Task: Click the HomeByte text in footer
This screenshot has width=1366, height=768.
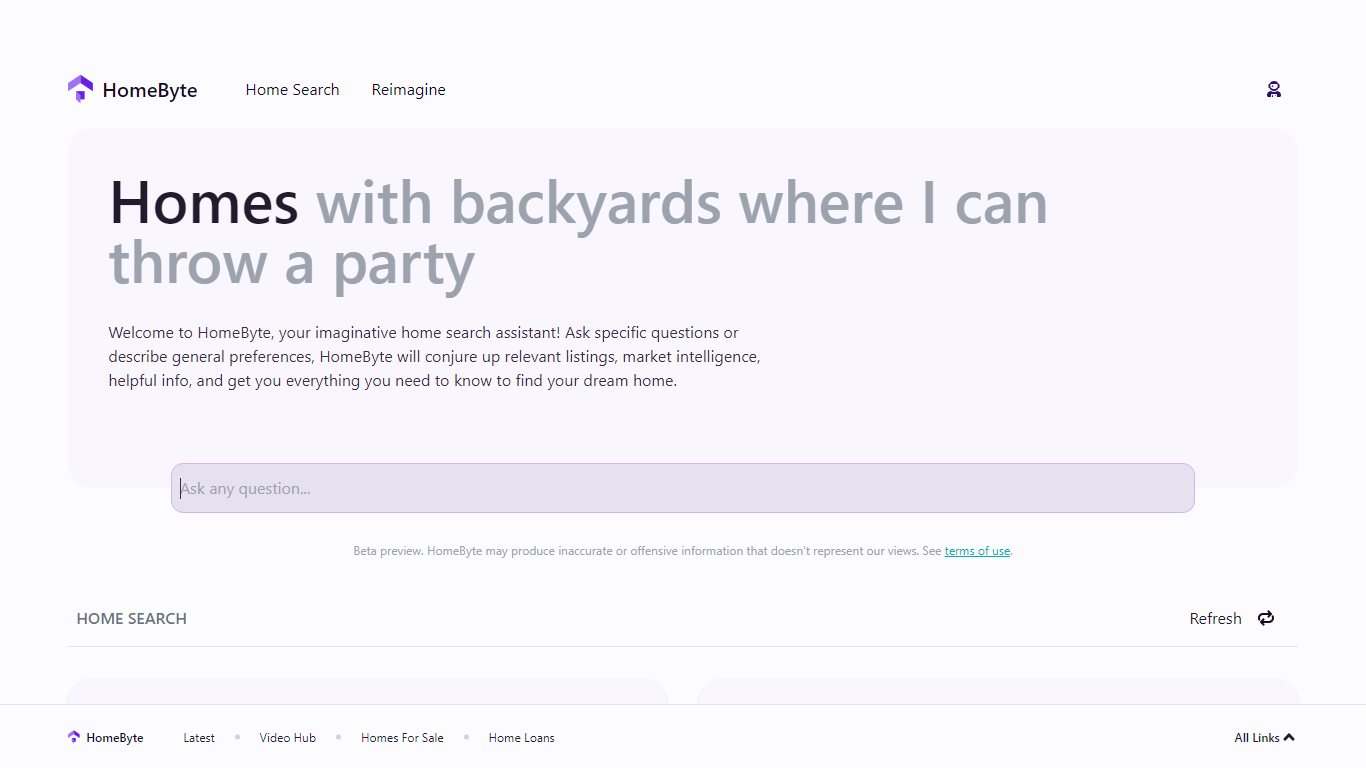Action: pos(115,738)
